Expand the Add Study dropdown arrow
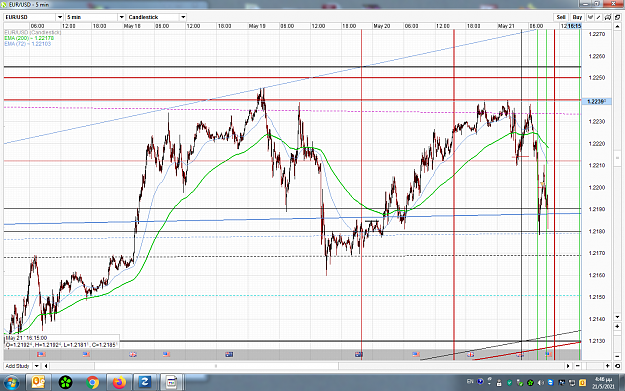 37,366
